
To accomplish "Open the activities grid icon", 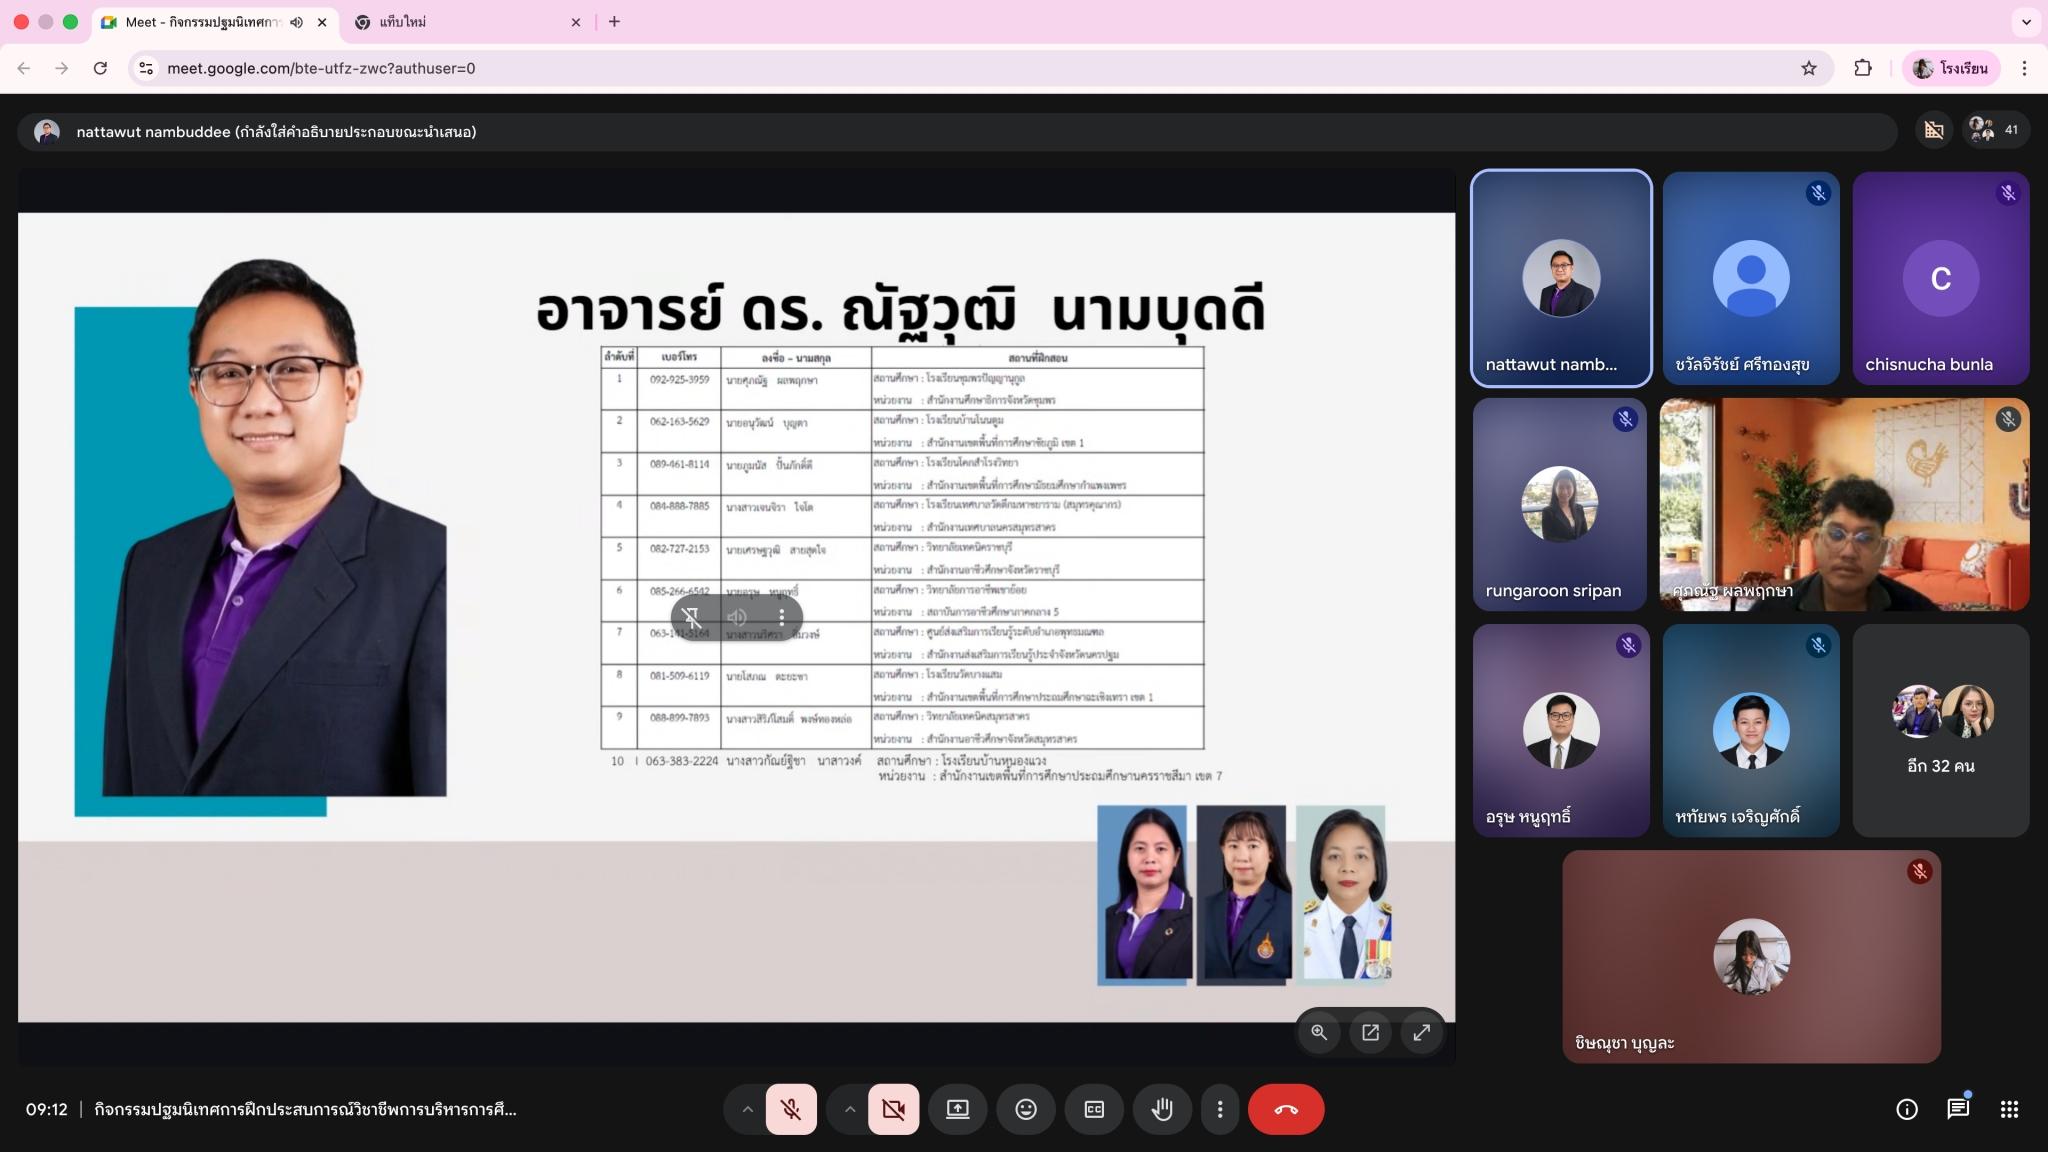I will [x=2009, y=1109].
